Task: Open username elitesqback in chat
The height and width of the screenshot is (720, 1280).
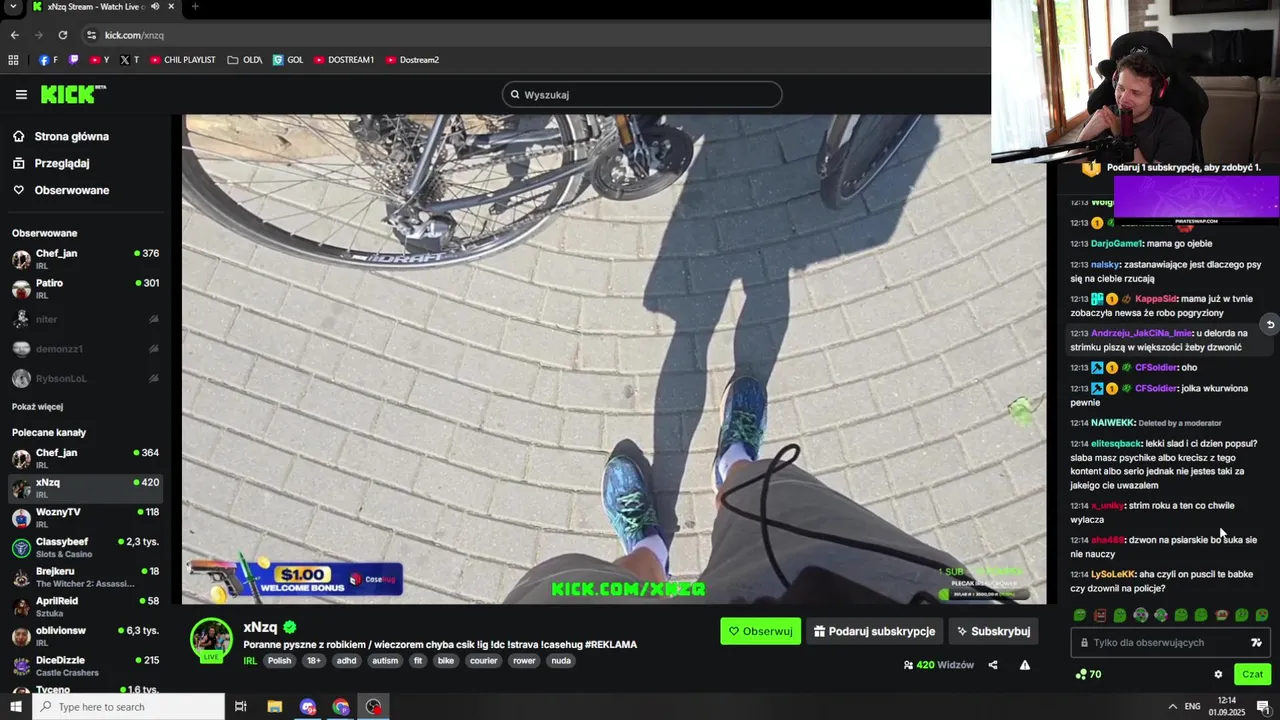Action: (x=1116, y=443)
